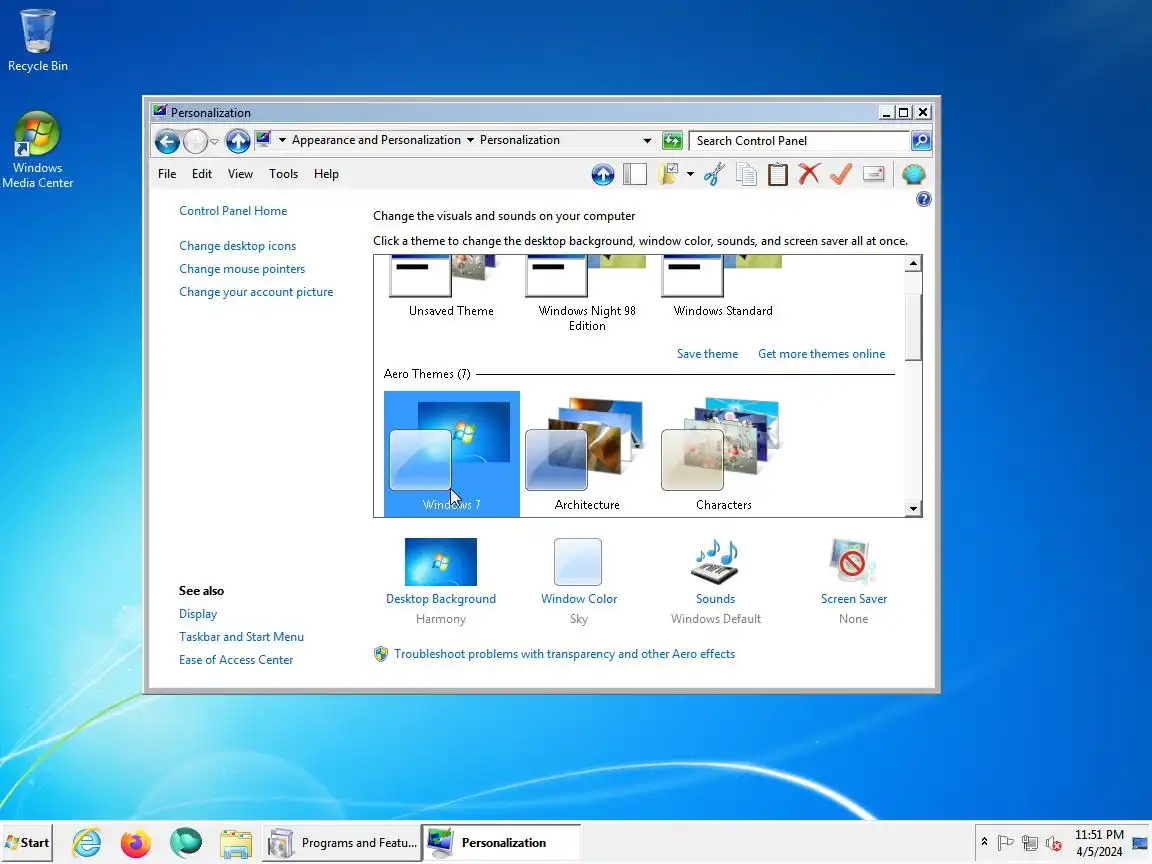This screenshot has height=864, width=1152.
Task: Click the folder views toolbar icon
Action: point(669,174)
